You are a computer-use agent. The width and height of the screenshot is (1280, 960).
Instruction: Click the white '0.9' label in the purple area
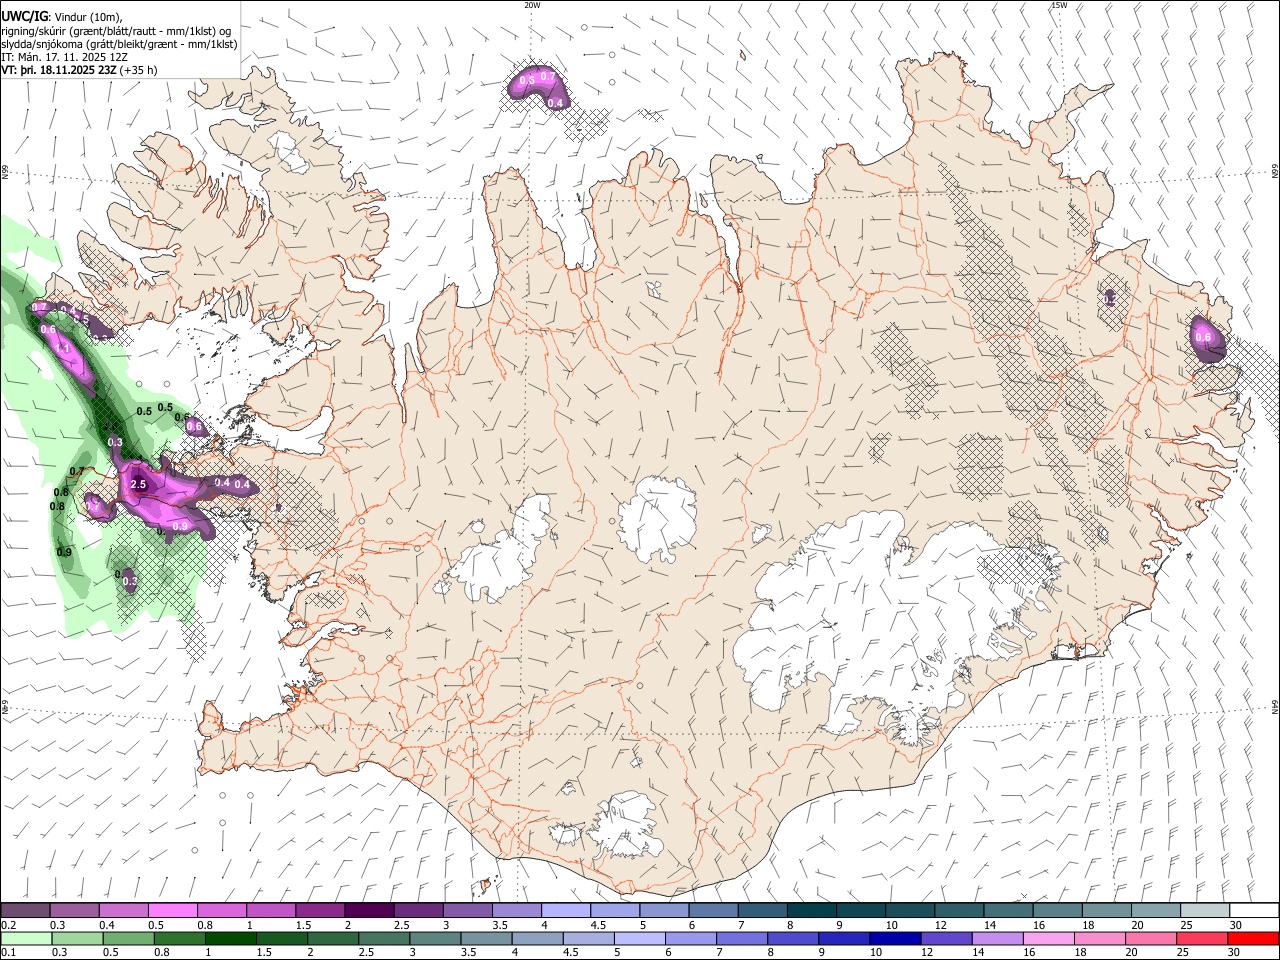point(180,526)
